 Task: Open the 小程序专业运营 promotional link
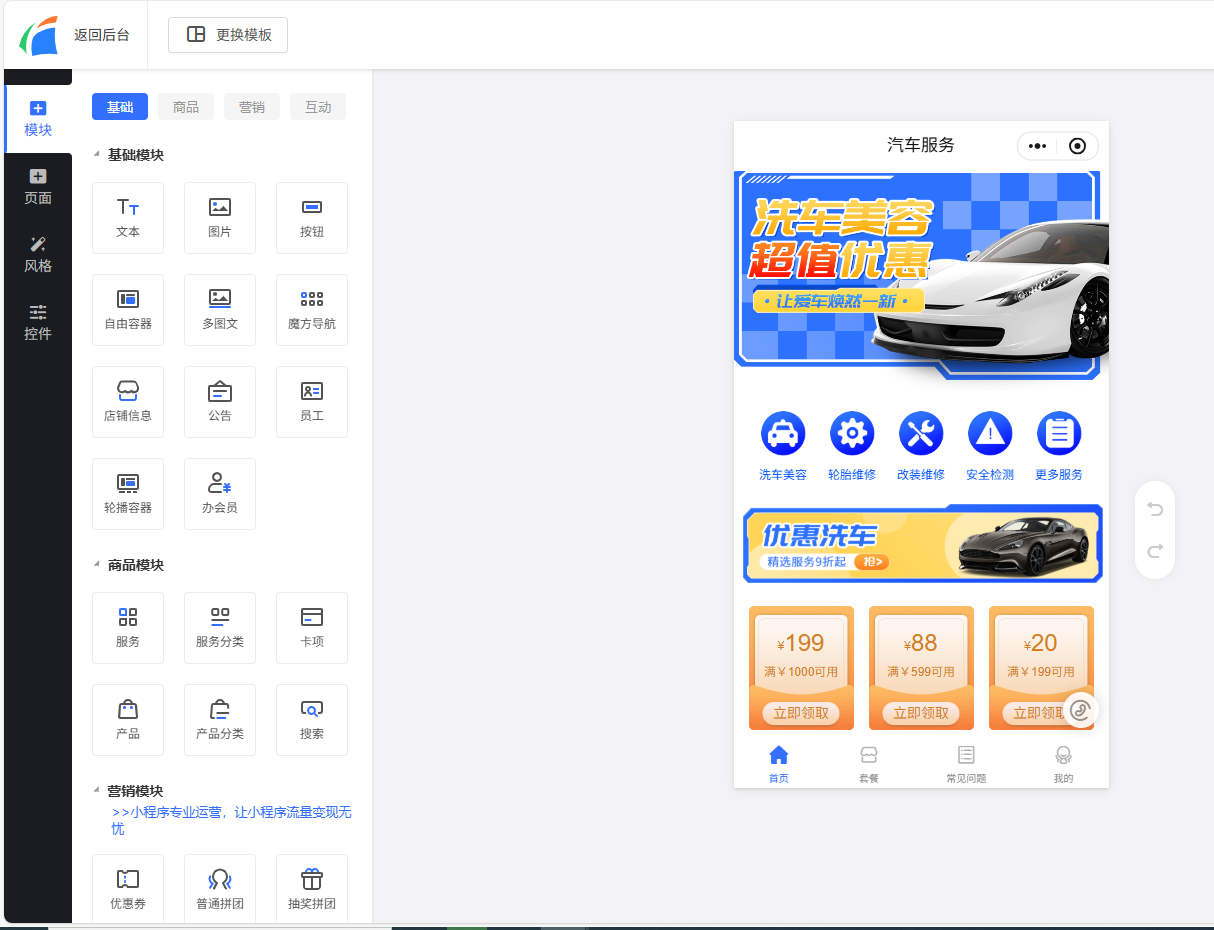231,820
